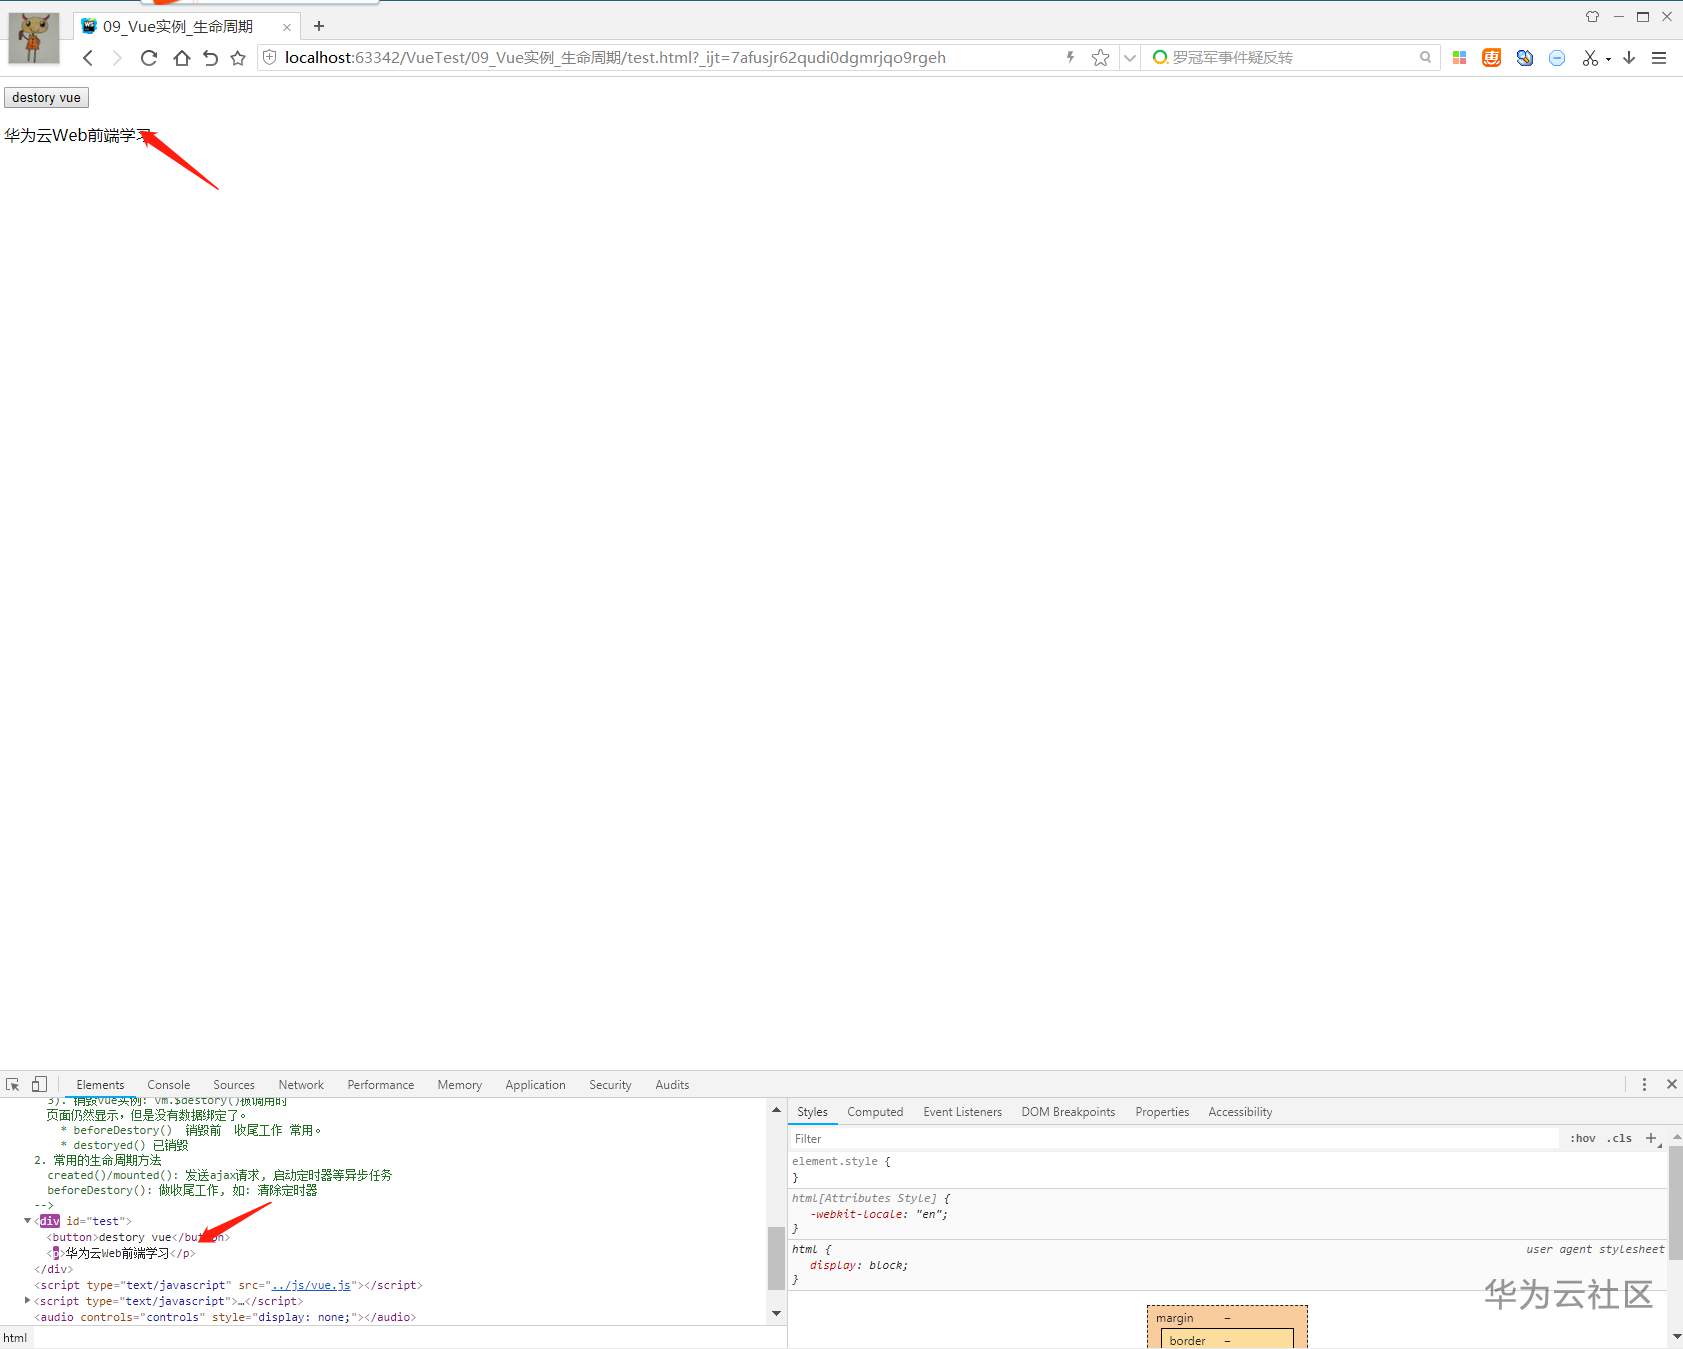Image resolution: width=1683 pixels, height=1349 pixels.
Task: Open the Styles sidebar tab
Action: click(812, 1112)
